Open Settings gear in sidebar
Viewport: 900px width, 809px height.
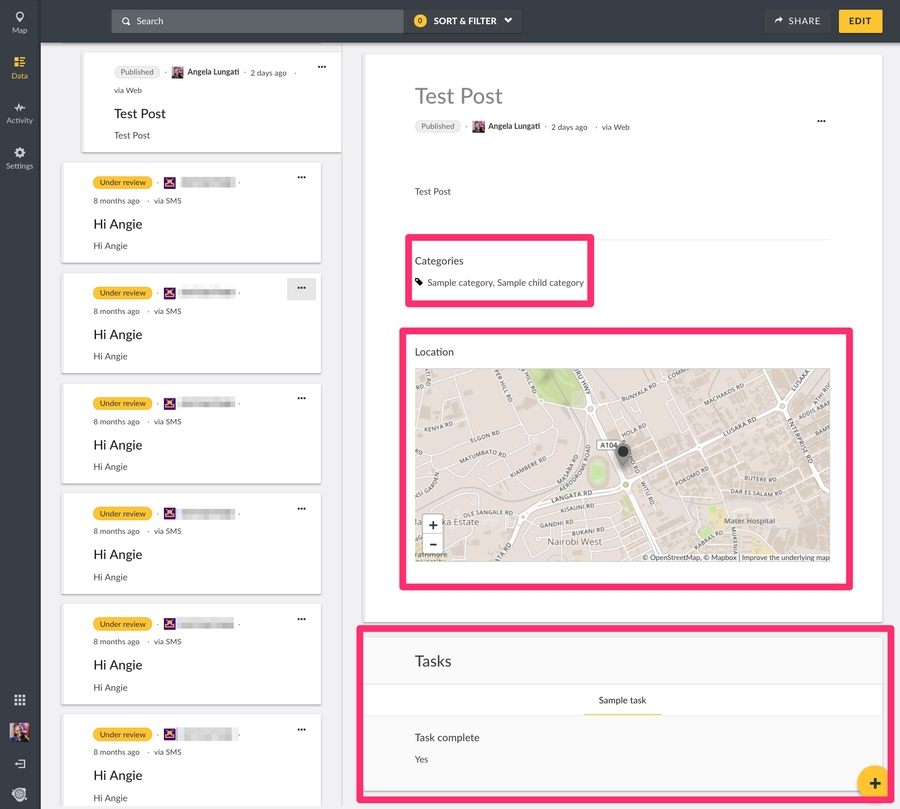[x=19, y=157]
